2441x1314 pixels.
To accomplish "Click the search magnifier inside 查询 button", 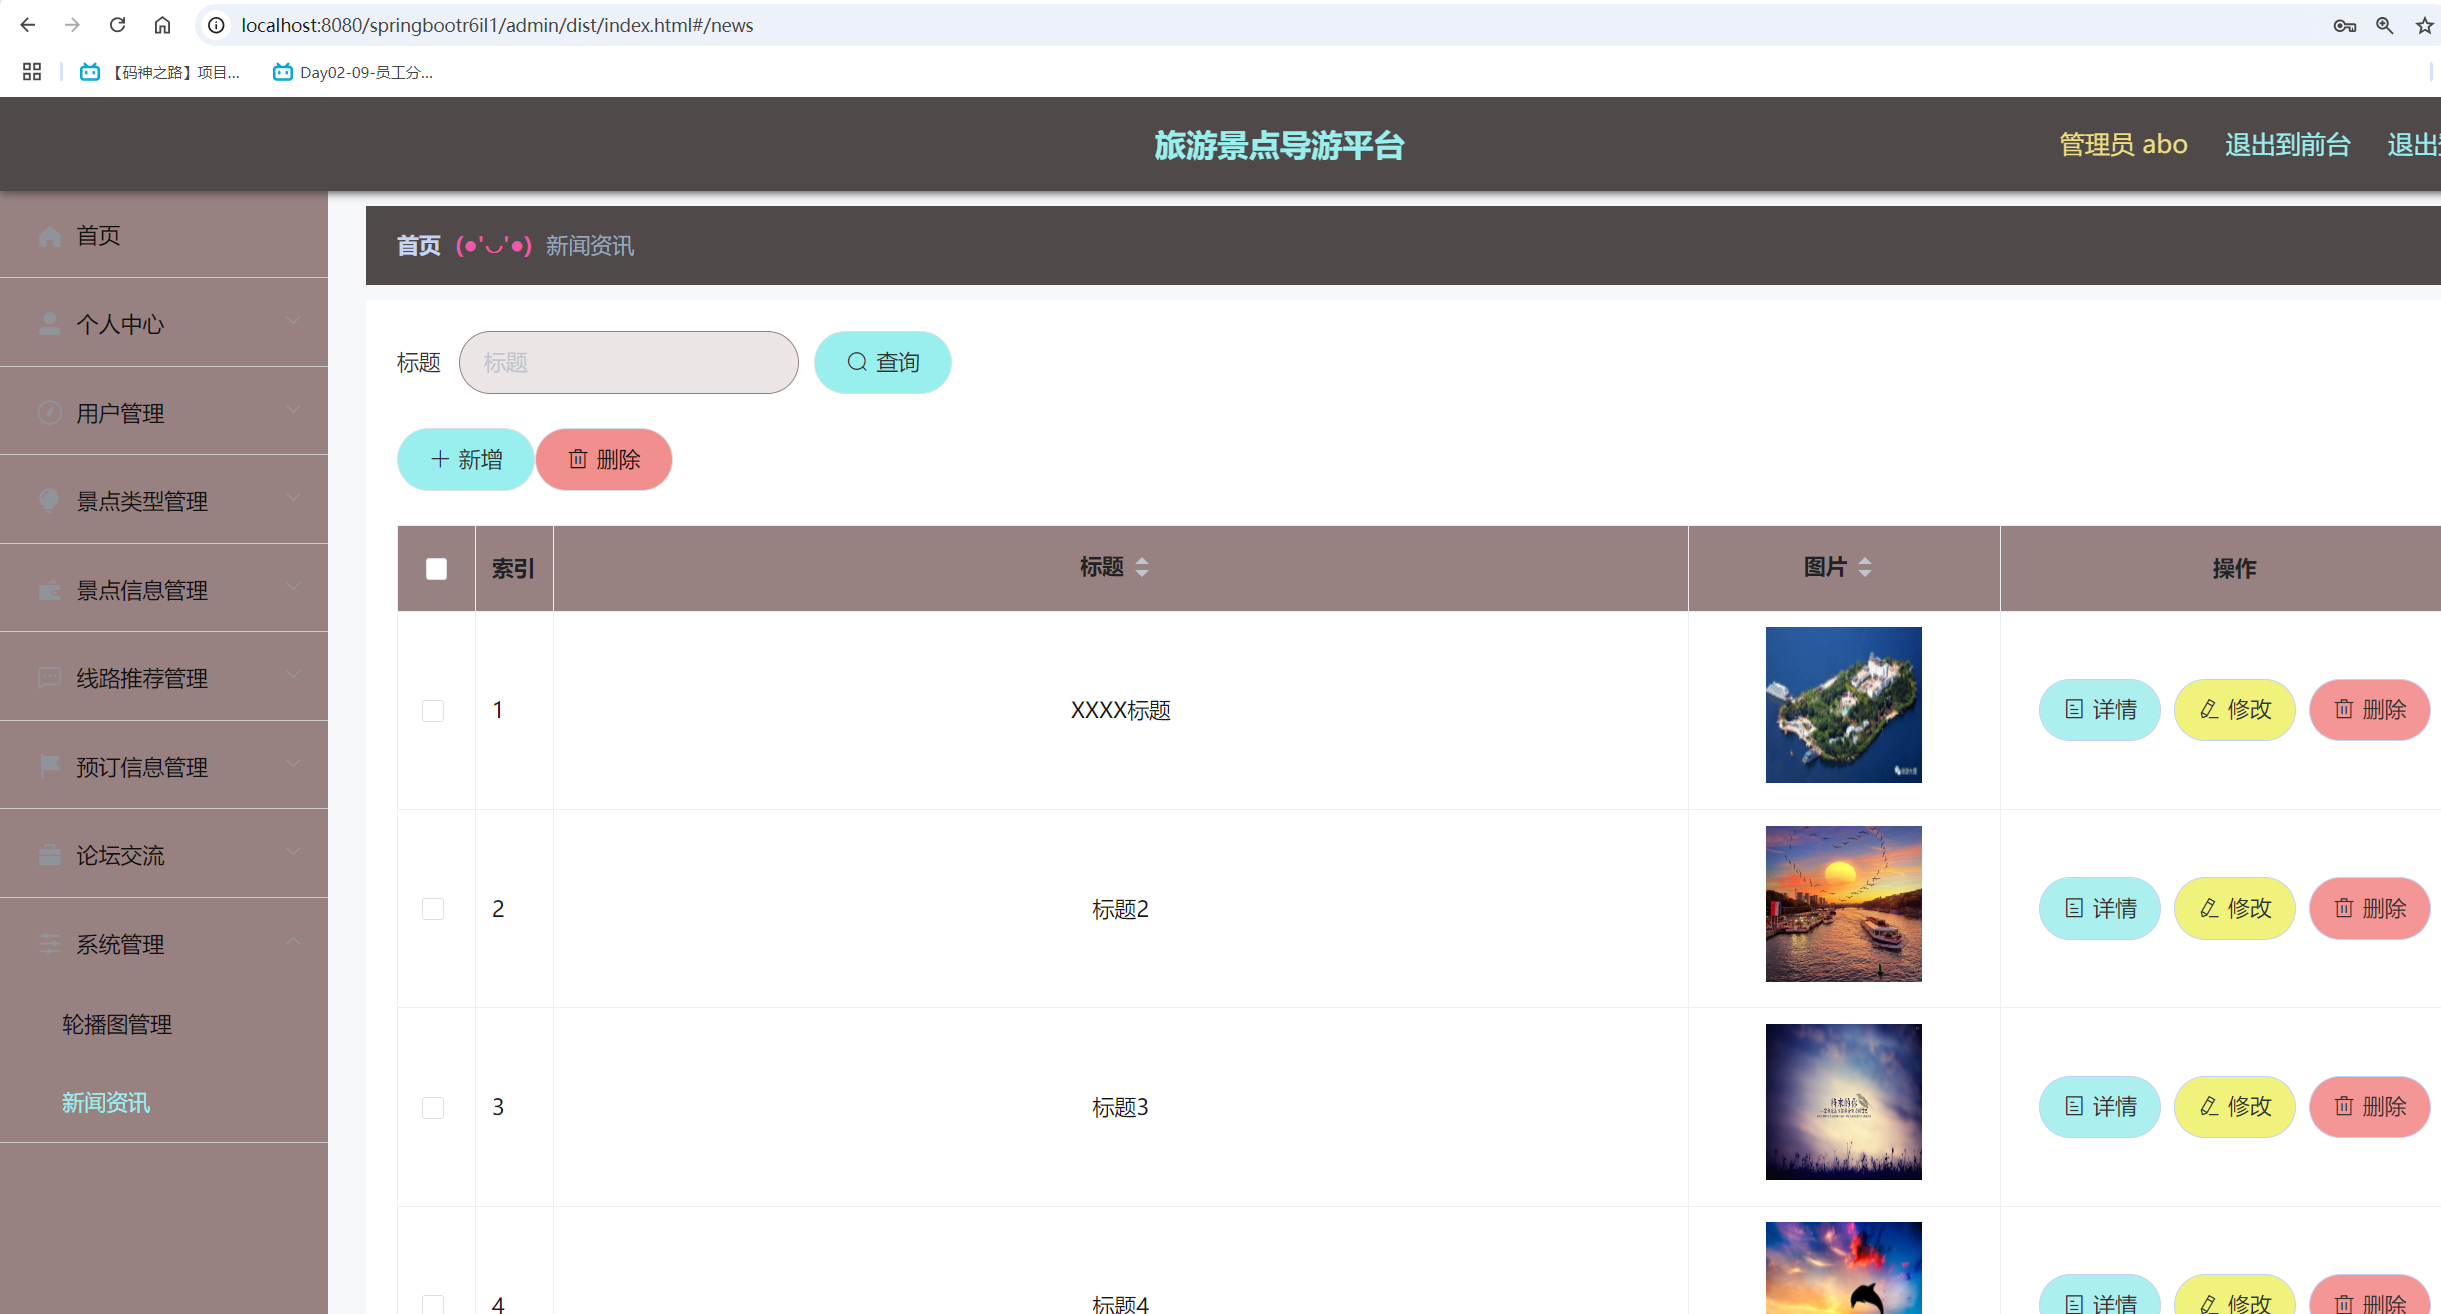I will coord(857,362).
